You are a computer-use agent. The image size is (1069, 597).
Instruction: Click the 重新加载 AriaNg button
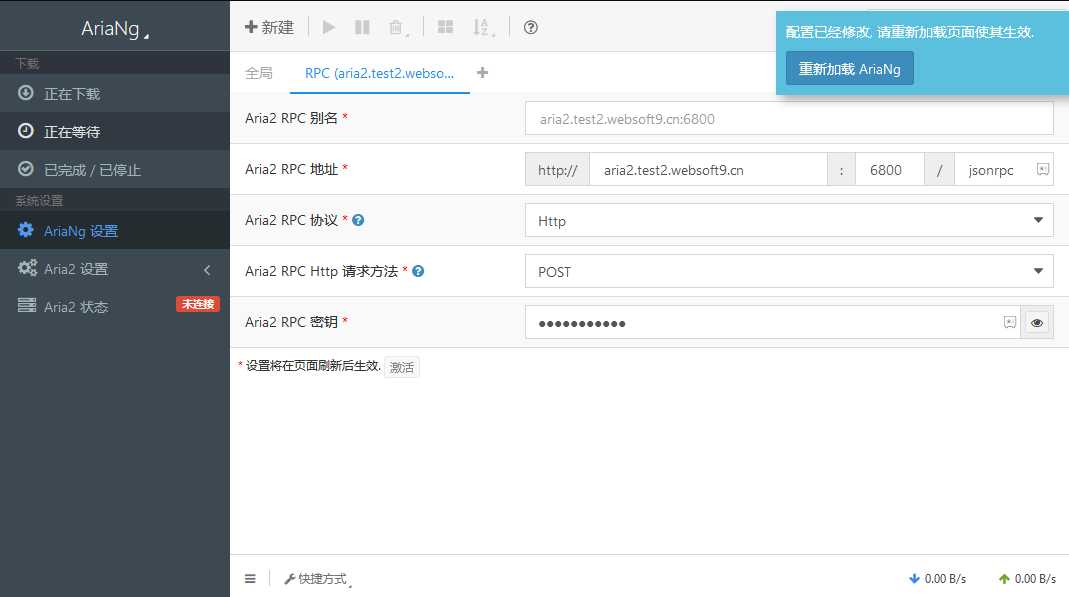click(x=849, y=68)
